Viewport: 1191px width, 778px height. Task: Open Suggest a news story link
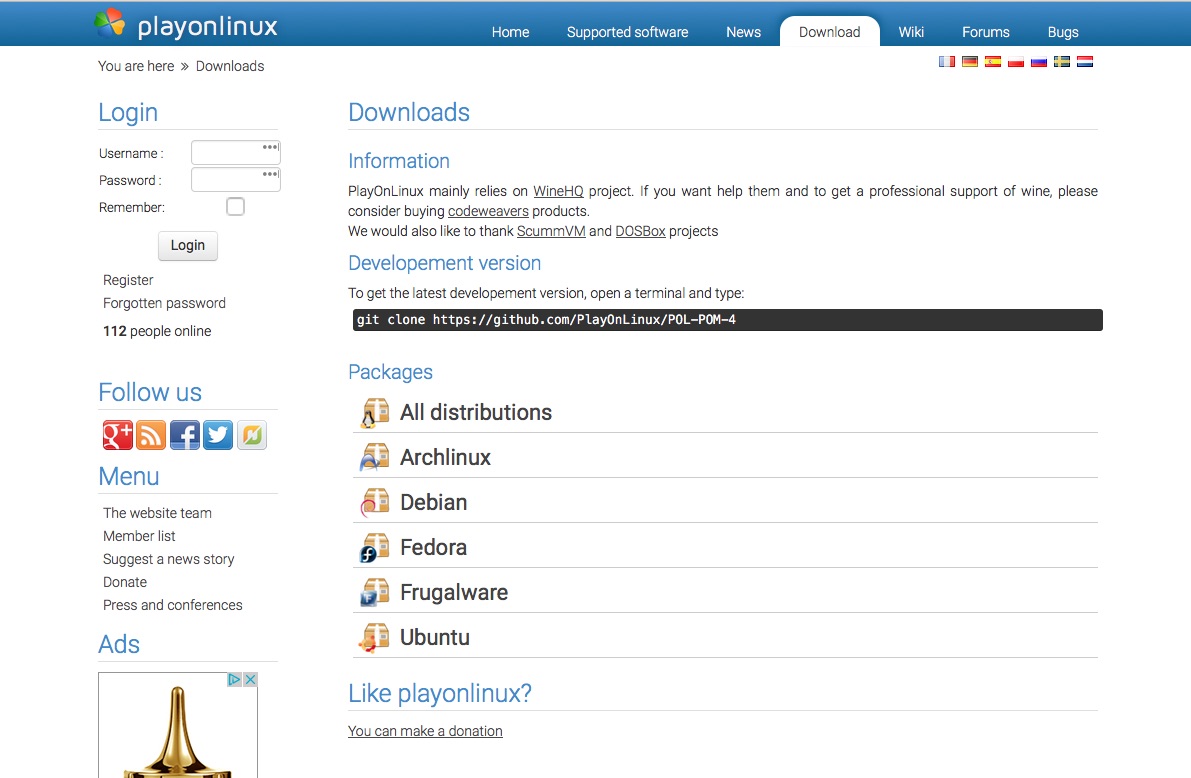[x=169, y=559]
